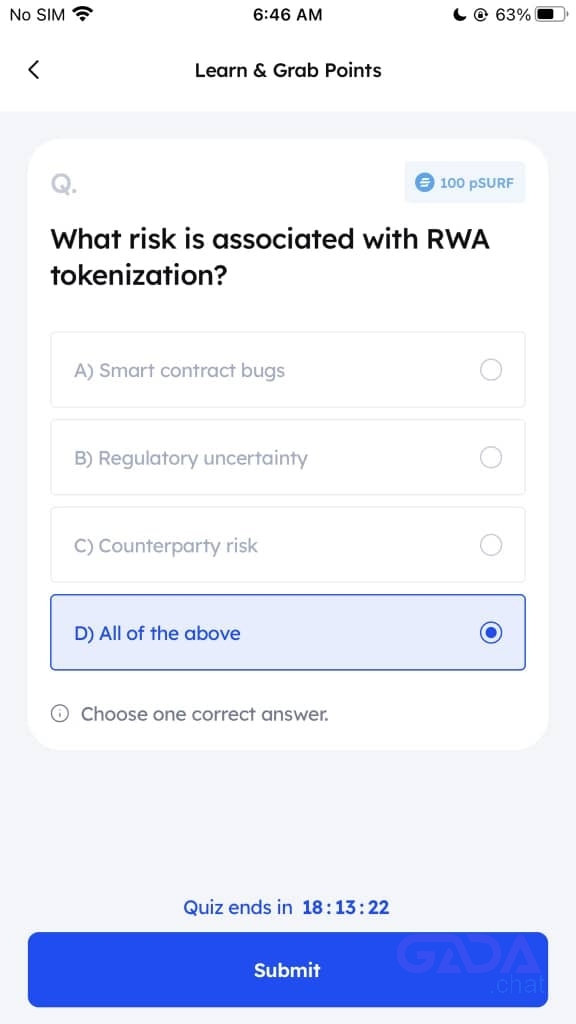
Task: Tap the 100 pSURF reward badge
Action: click(x=464, y=182)
